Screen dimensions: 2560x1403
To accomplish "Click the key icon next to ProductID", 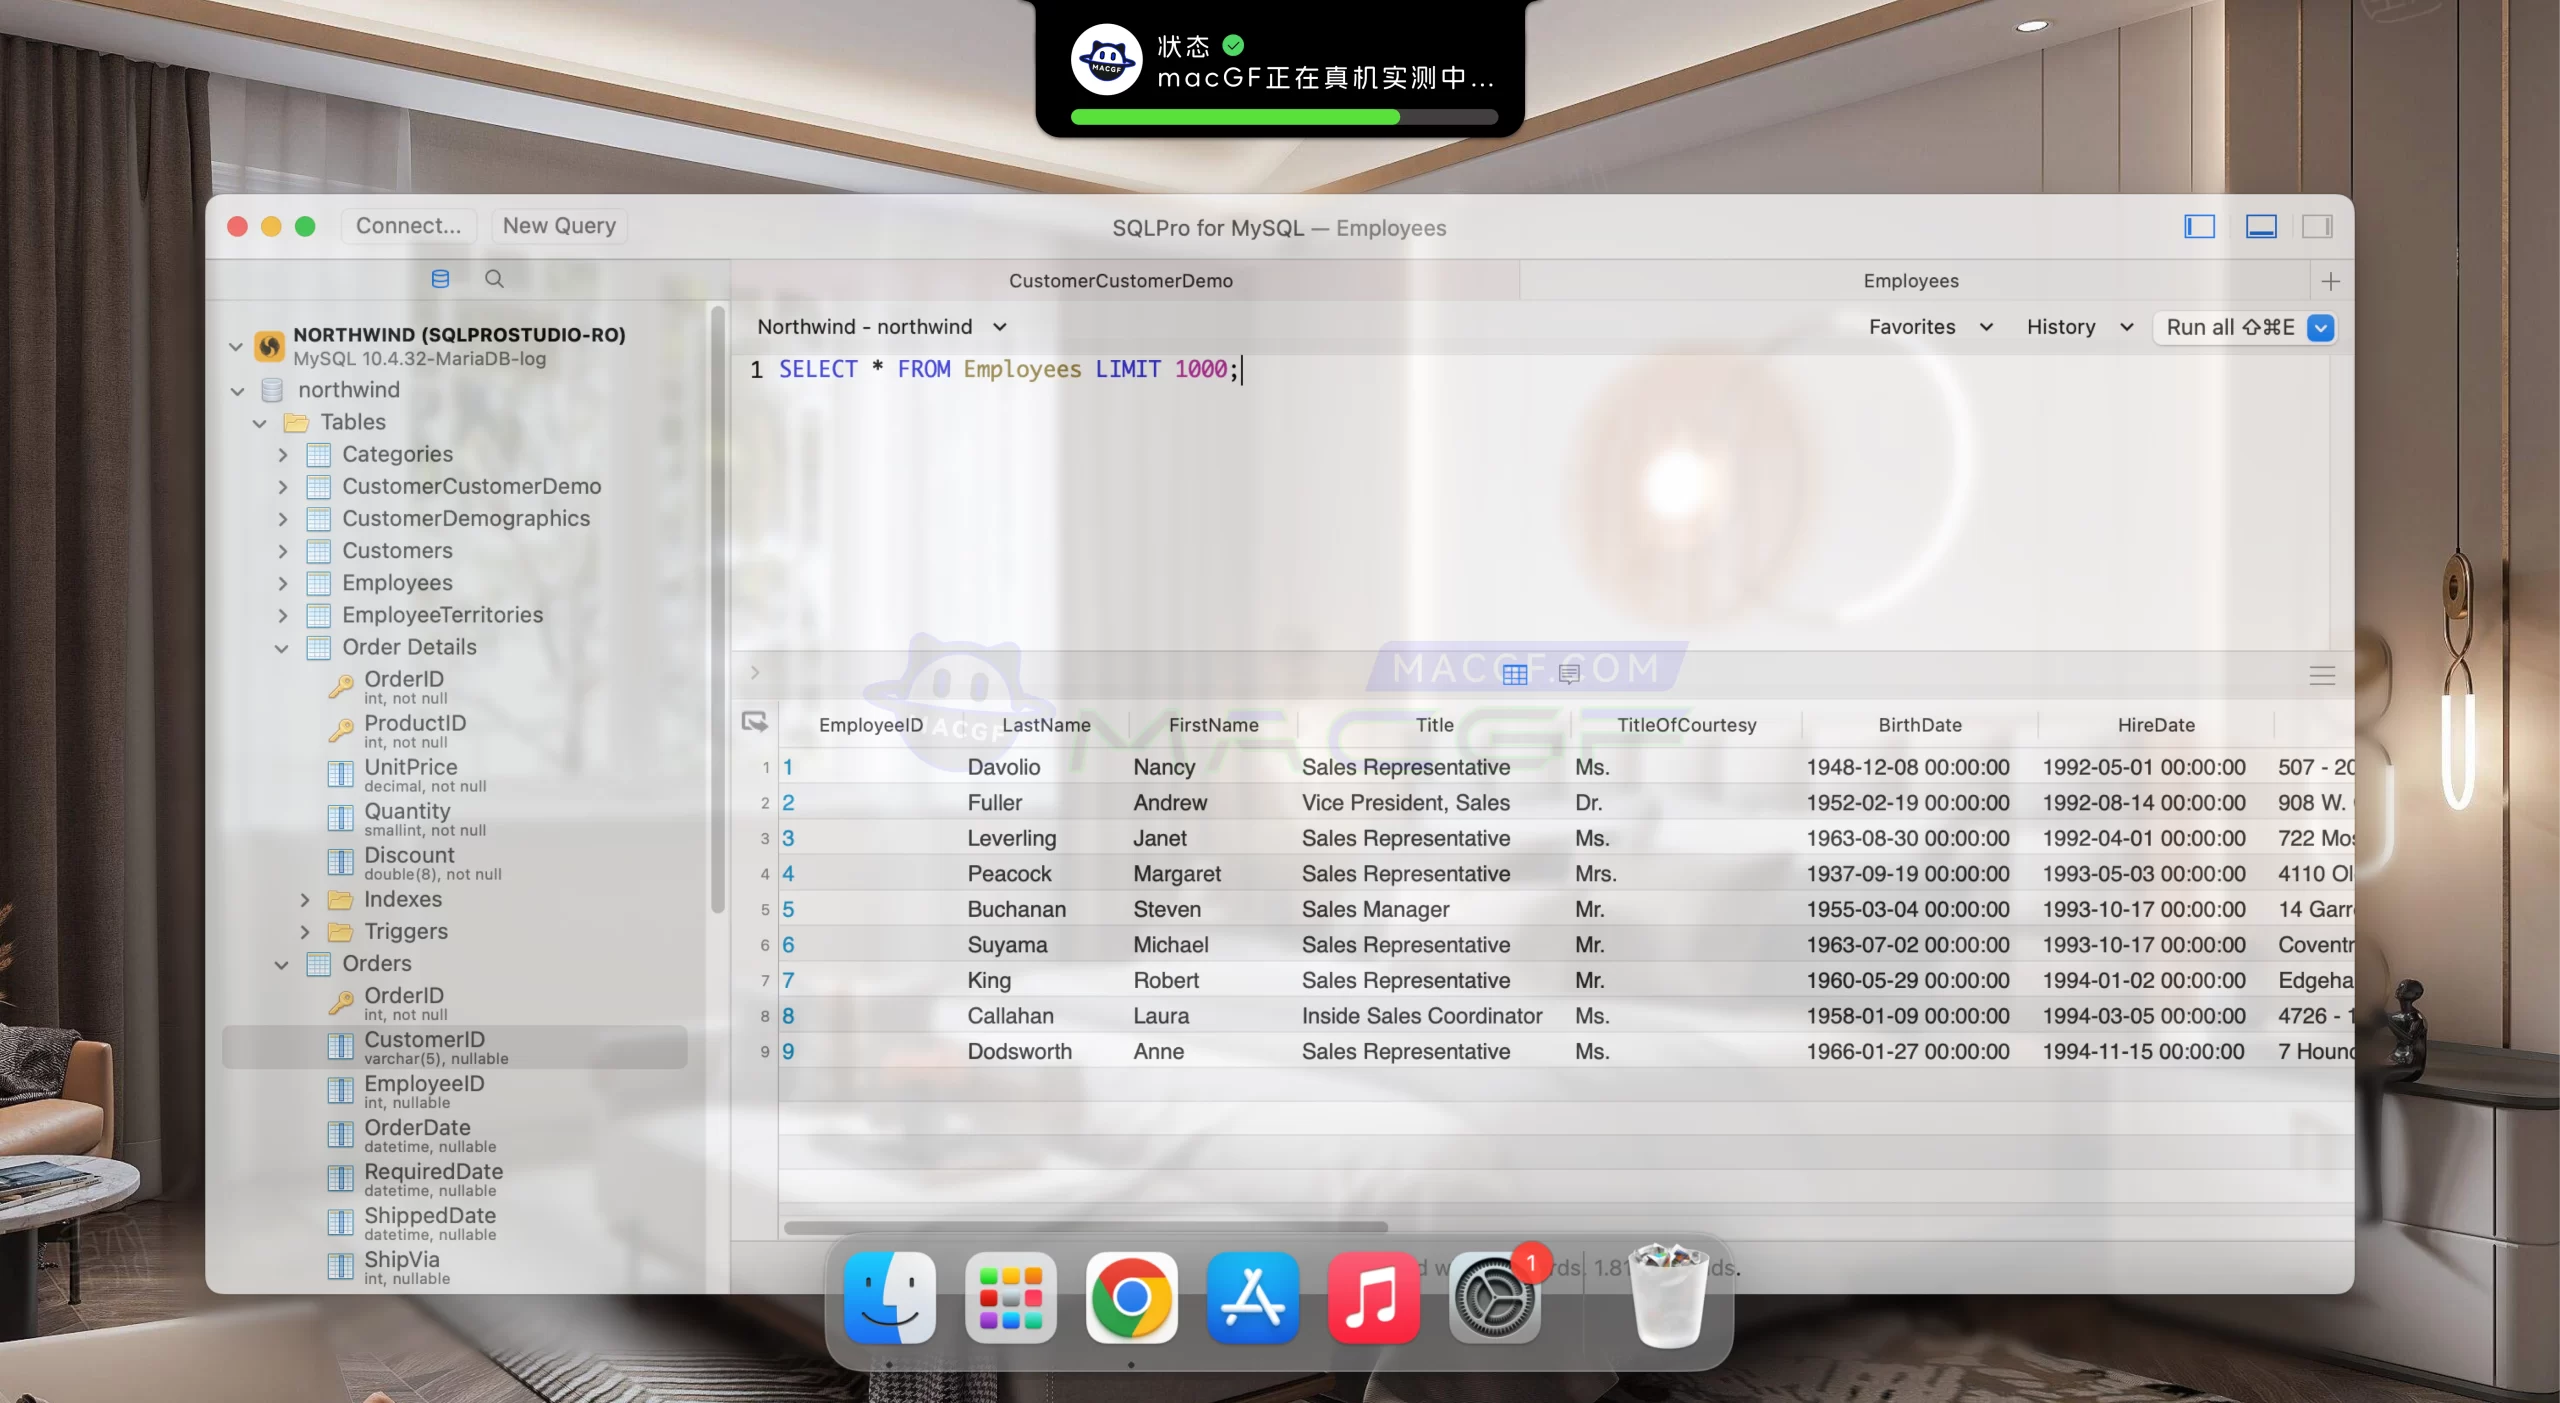I will (341, 731).
